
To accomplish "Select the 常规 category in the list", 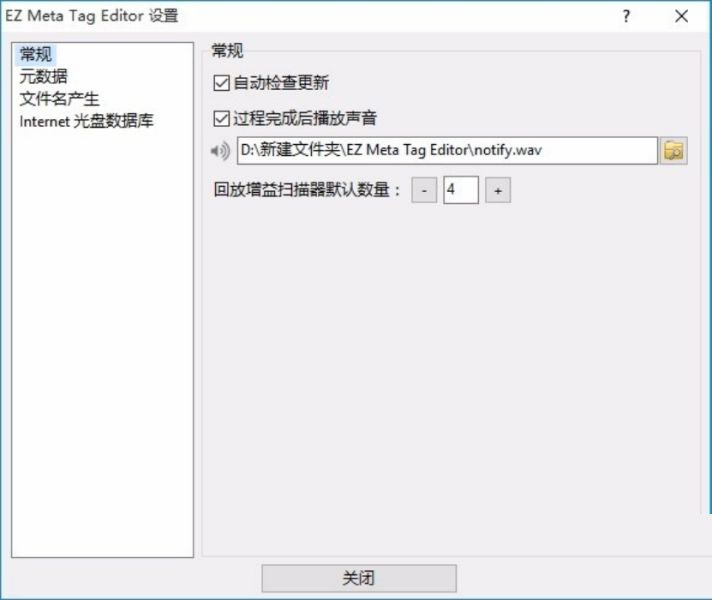I will pos(35,54).
